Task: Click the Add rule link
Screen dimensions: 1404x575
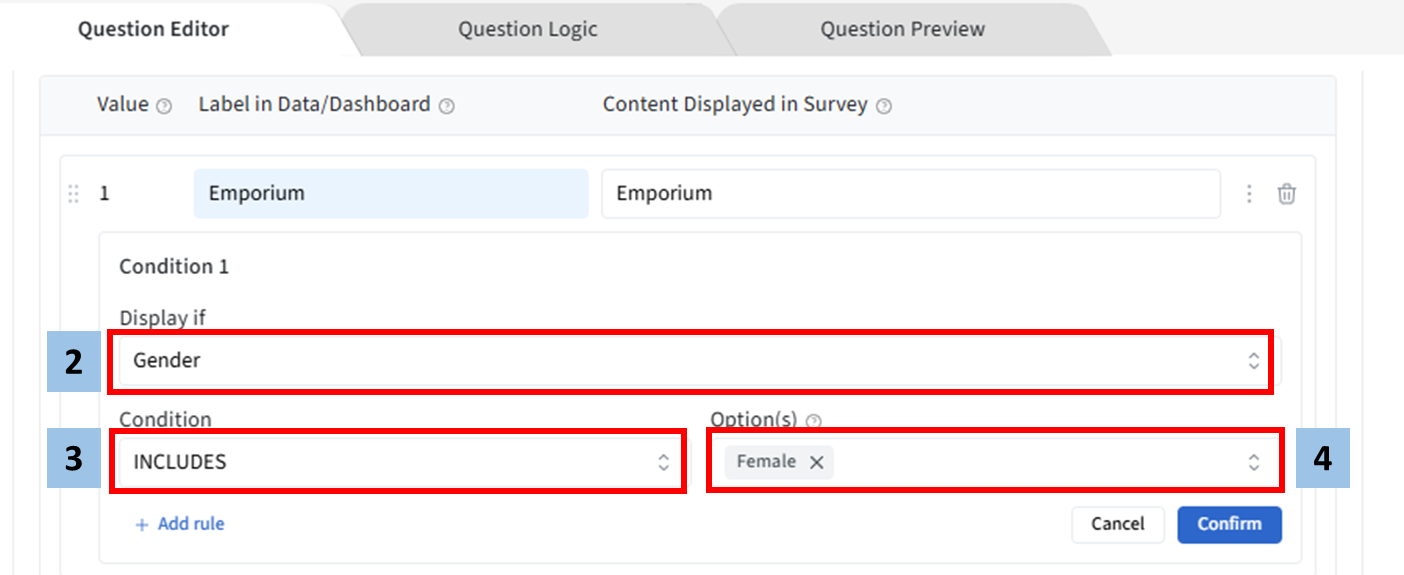Action: pyautogui.click(x=180, y=524)
